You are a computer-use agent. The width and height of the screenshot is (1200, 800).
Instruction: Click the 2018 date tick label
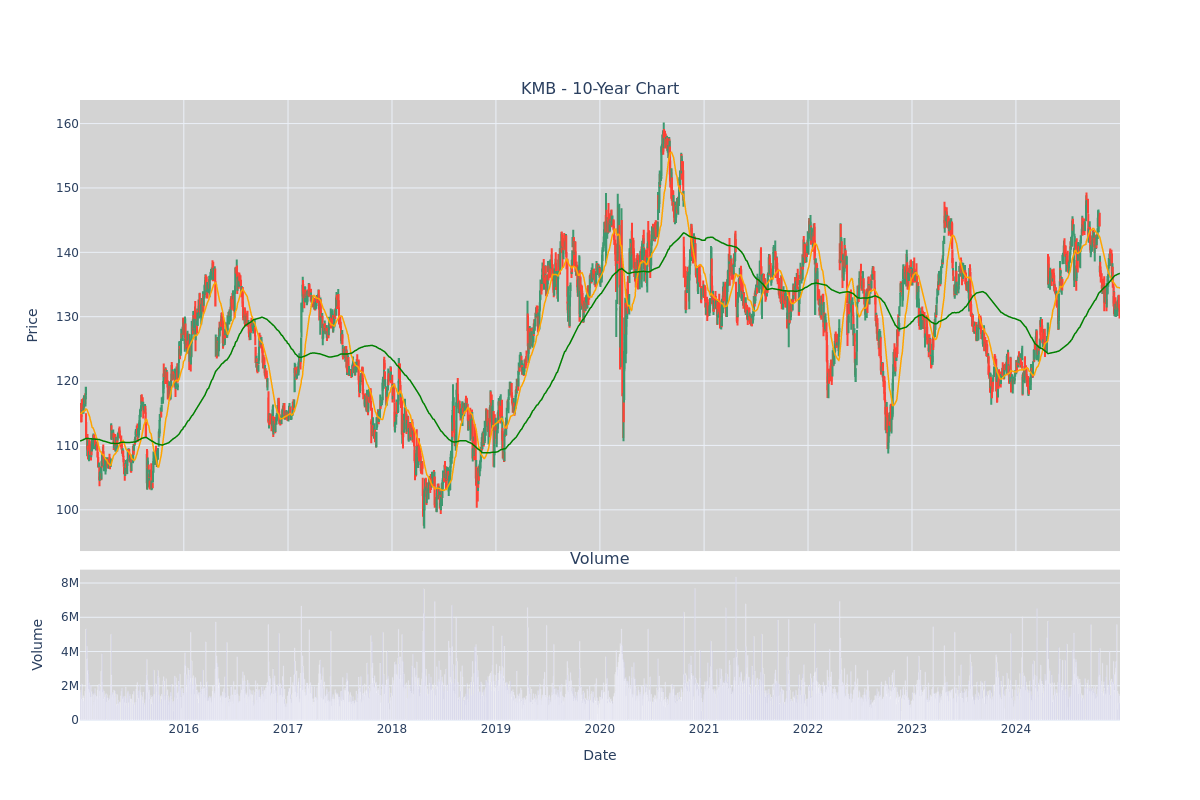392,729
